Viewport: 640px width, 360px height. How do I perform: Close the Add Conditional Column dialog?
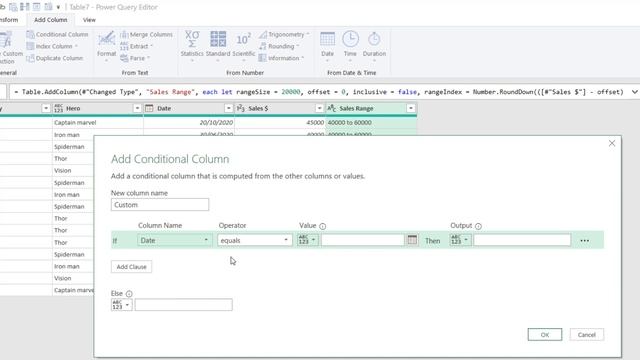[x=611, y=143]
